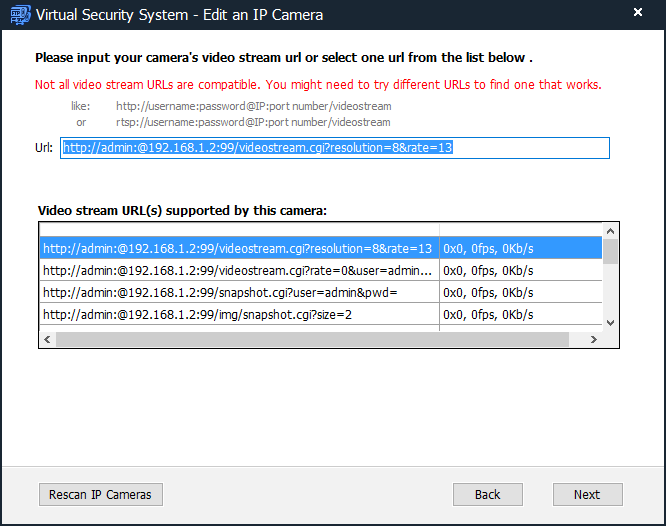This screenshot has width=666, height=526.
Task: Close the Edit an IP Camera window
Action: [638, 15]
